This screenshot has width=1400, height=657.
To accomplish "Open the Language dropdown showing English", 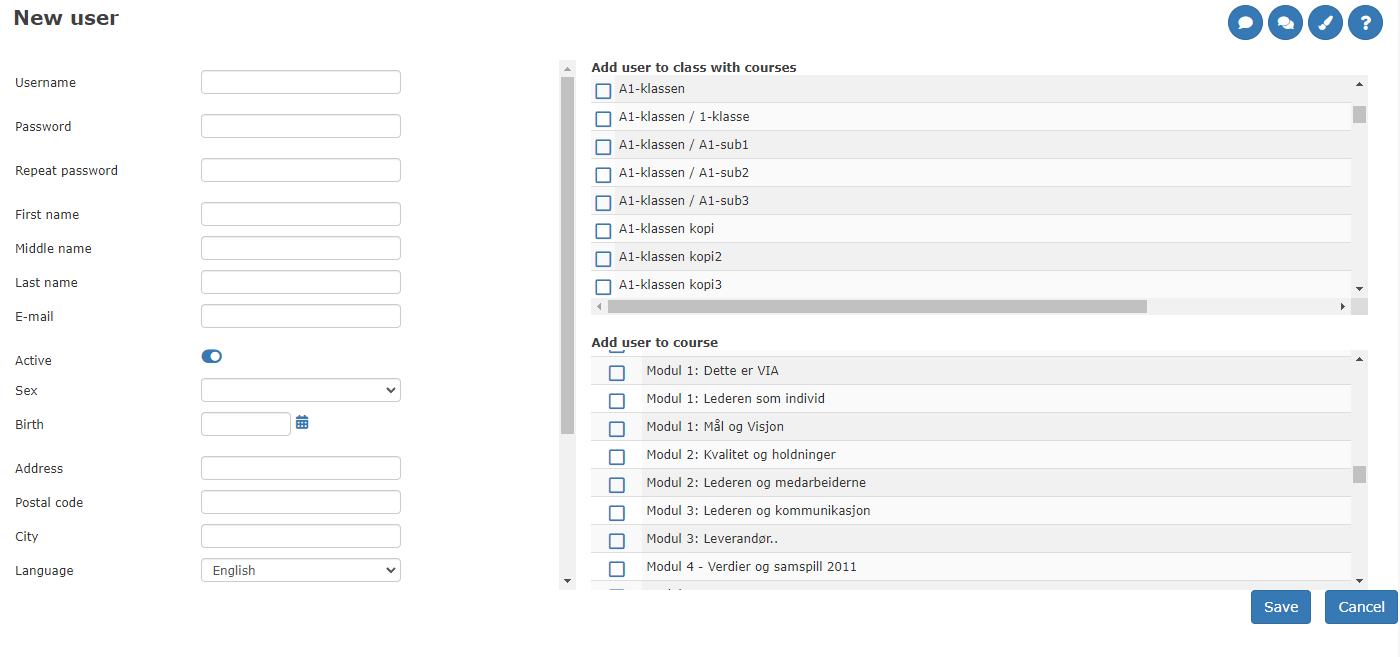I will coord(300,570).
